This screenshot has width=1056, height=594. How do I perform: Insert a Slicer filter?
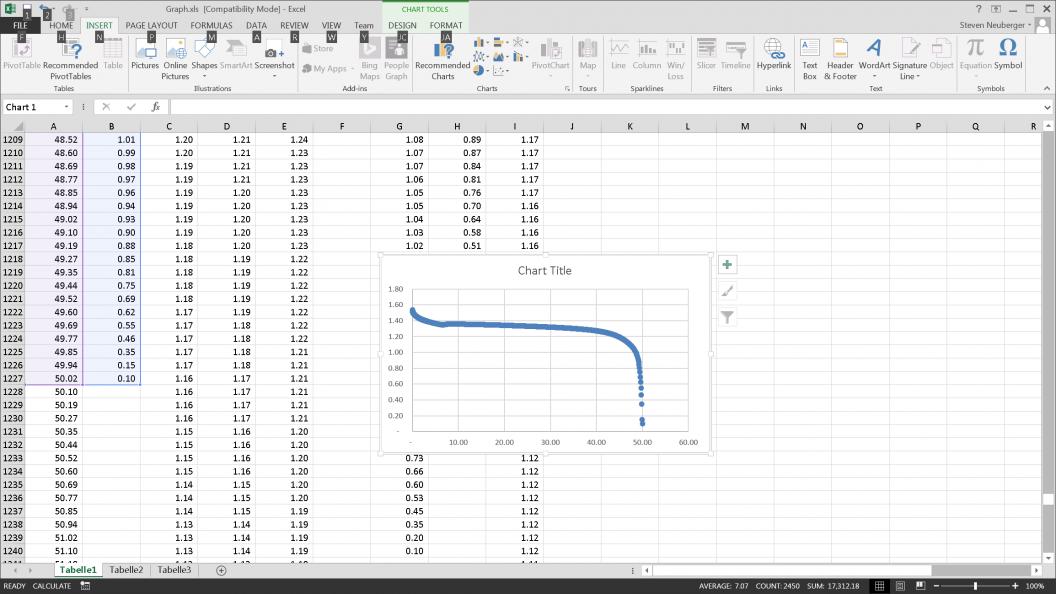706,55
